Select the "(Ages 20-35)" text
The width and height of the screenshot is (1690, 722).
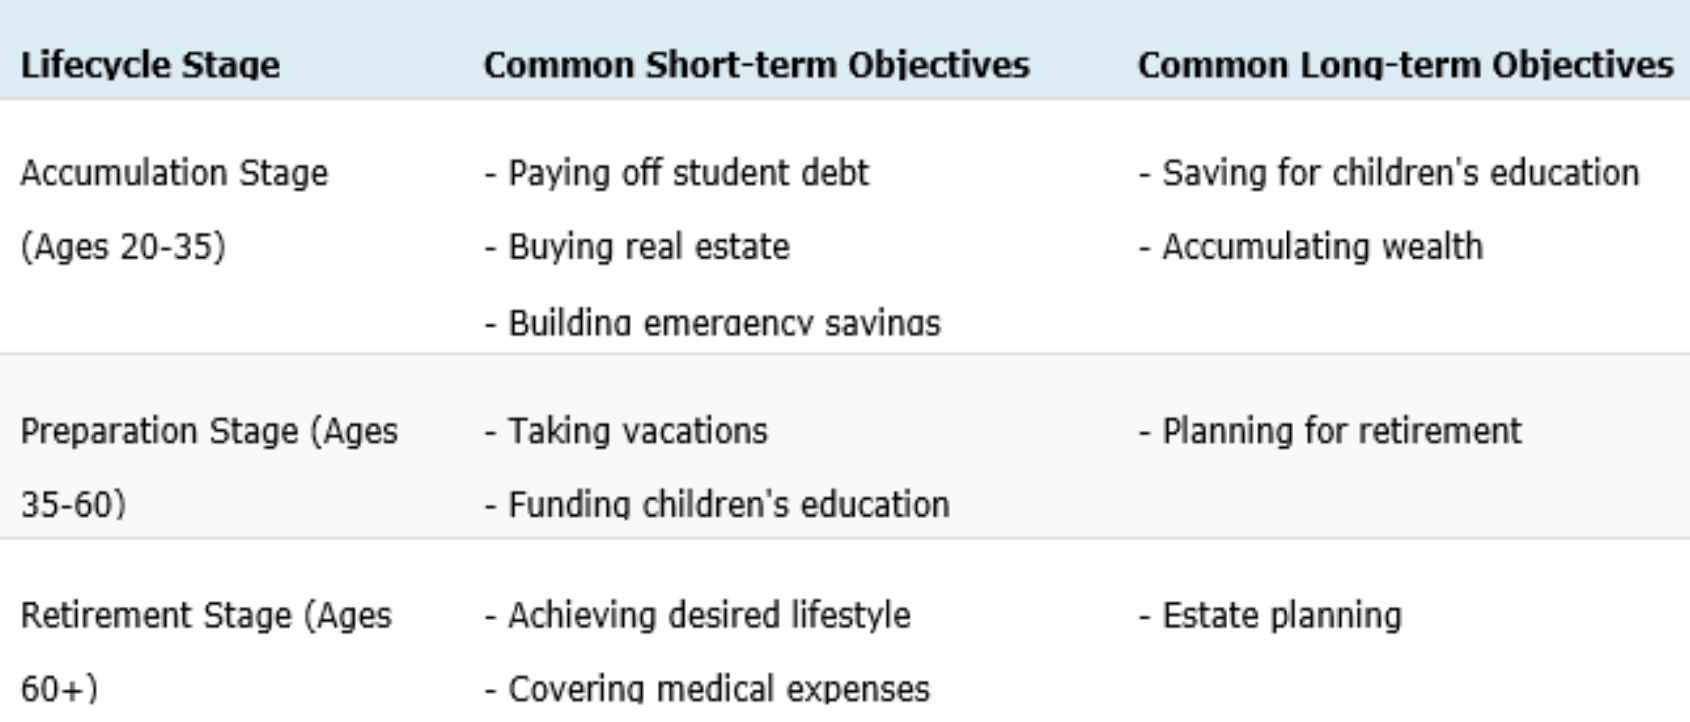(x=123, y=247)
